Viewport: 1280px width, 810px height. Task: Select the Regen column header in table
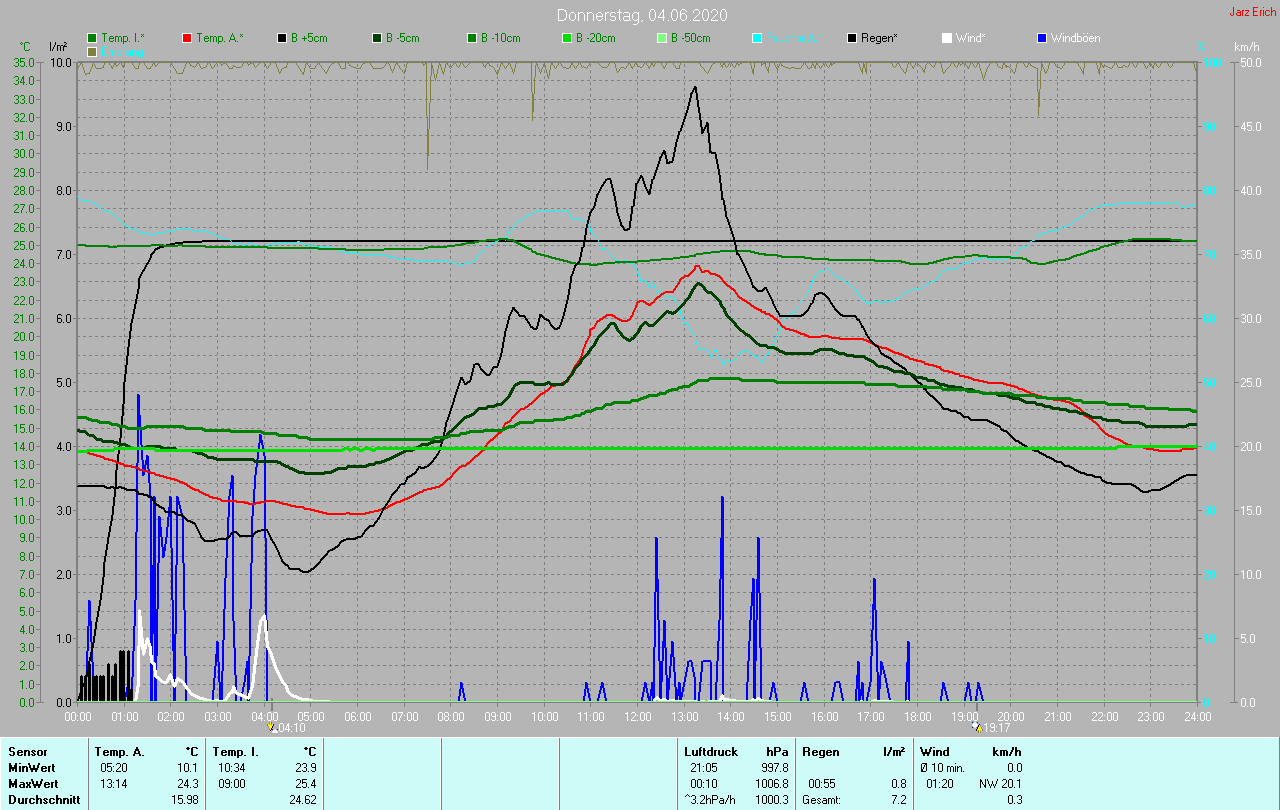point(821,751)
